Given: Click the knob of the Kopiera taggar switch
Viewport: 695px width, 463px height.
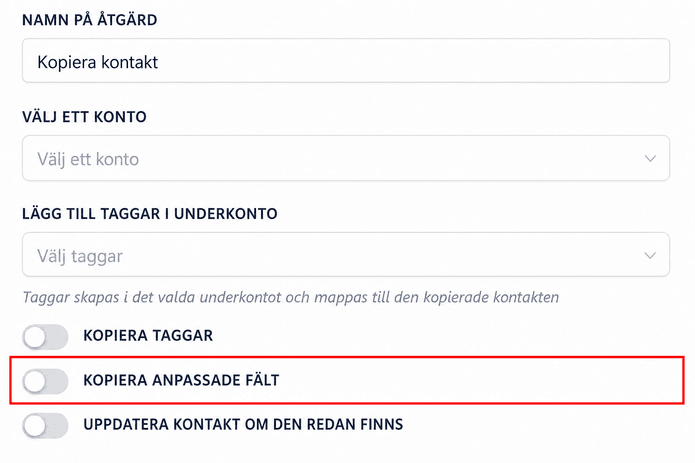Looking at the screenshot, I should (35, 338).
